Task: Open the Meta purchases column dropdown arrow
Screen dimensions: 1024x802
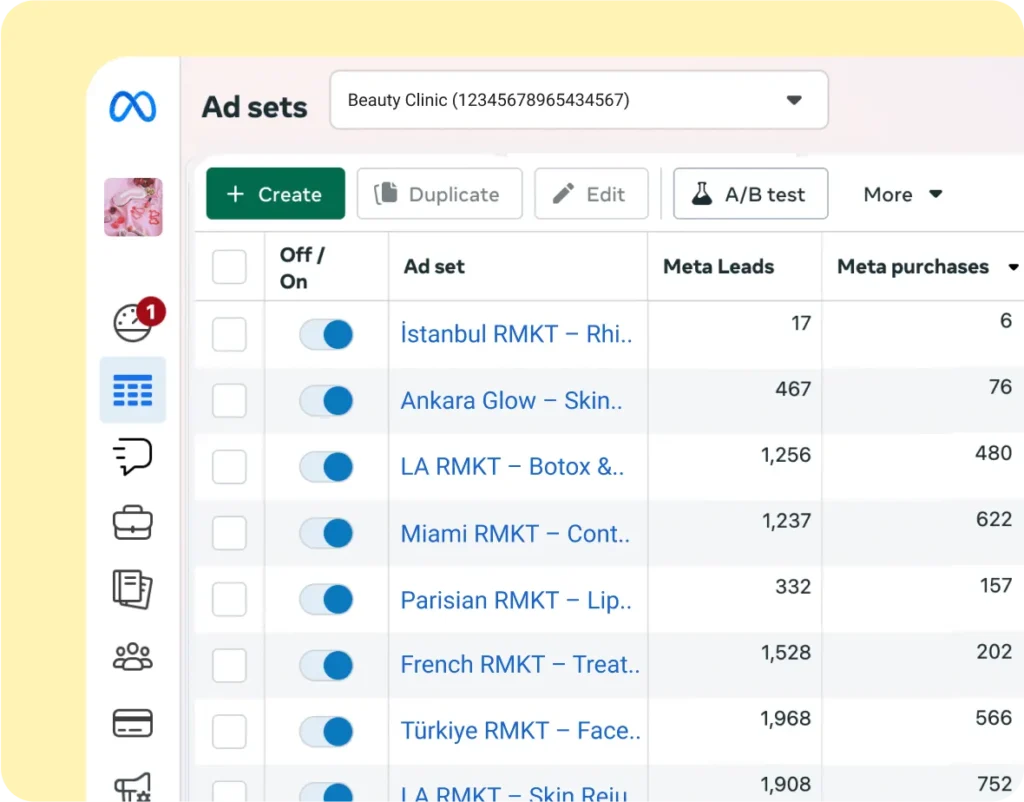Action: click(1013, 266)
